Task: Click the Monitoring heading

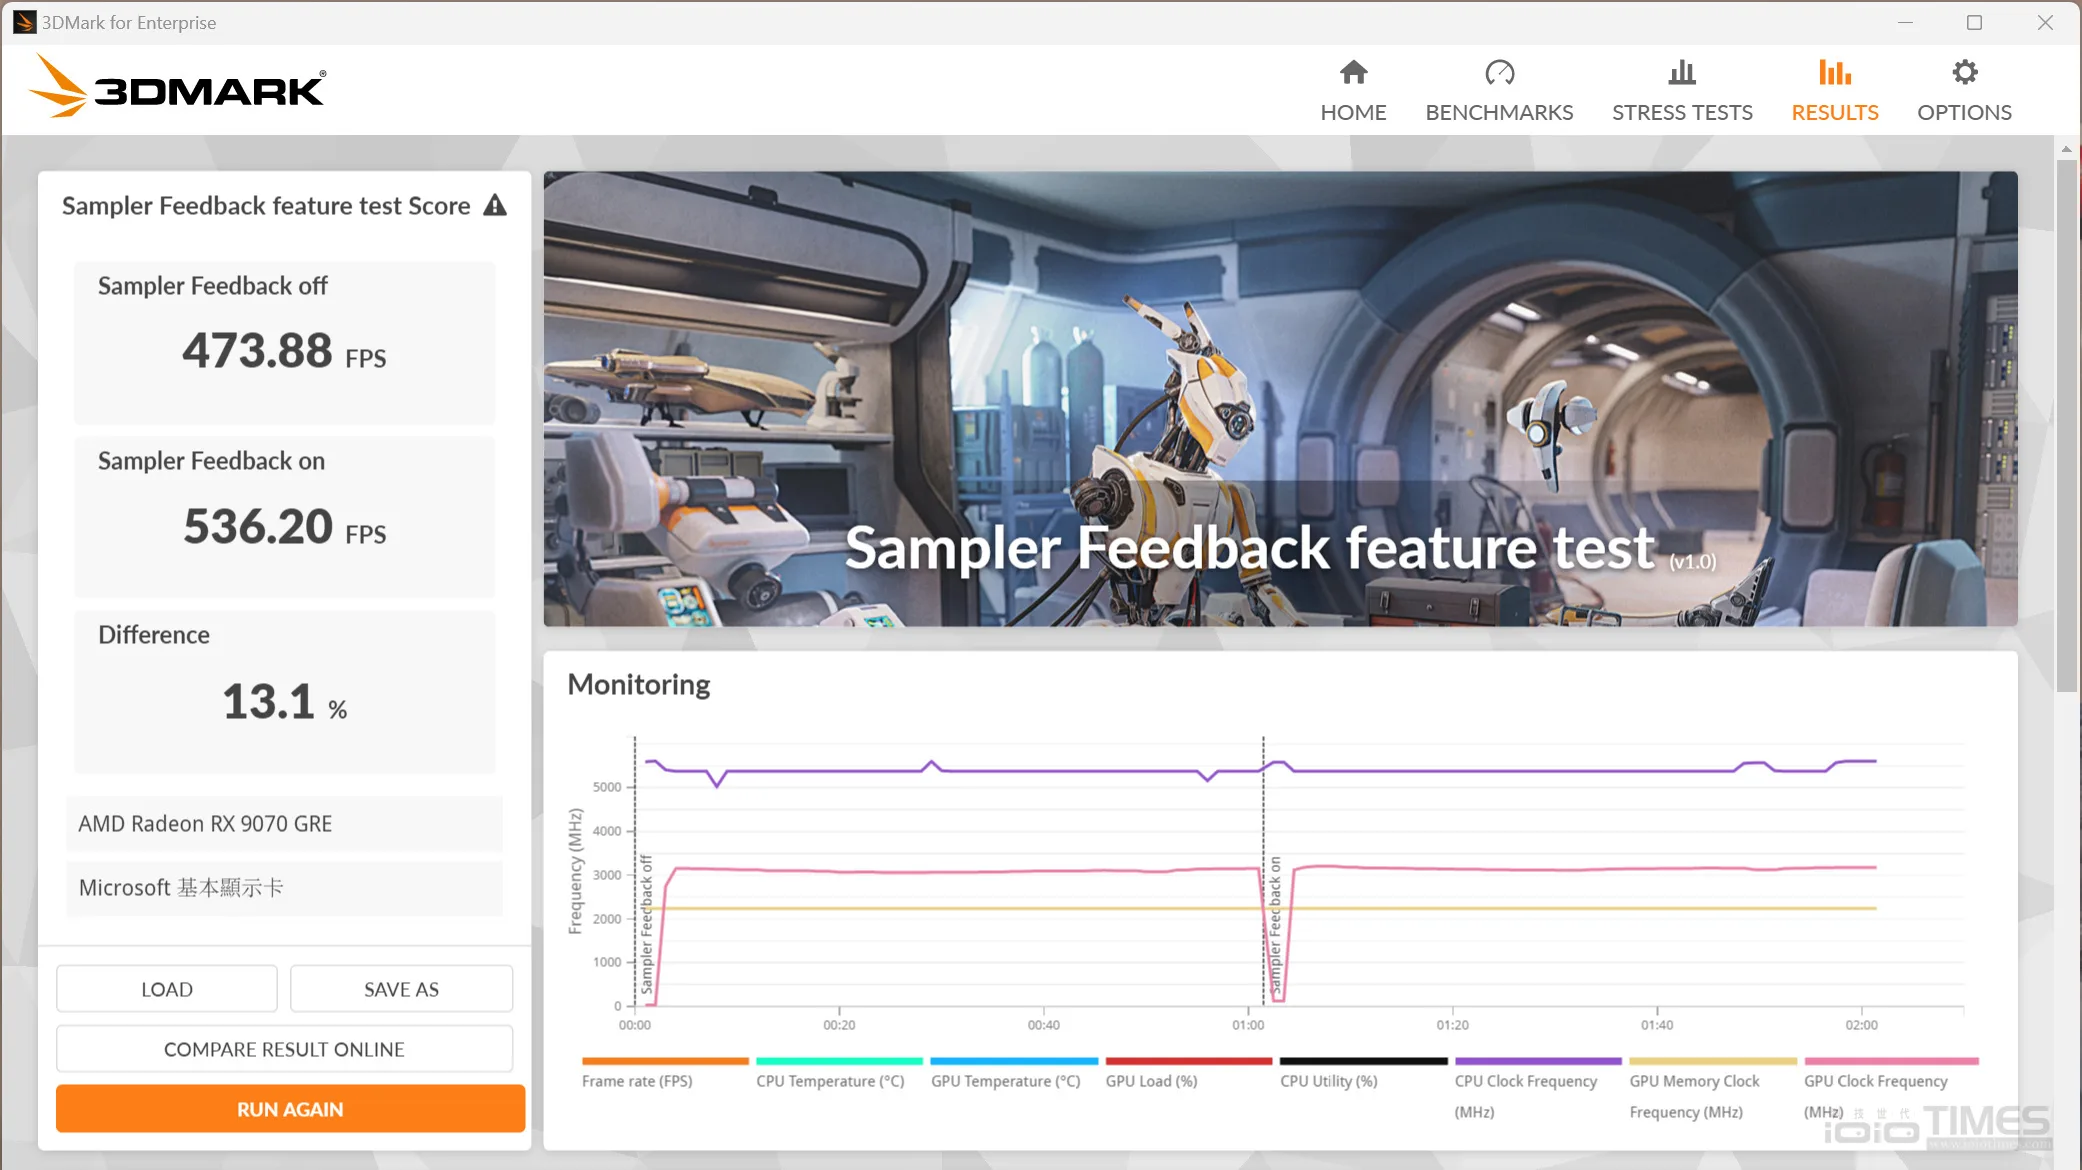Action: point(638,685)
